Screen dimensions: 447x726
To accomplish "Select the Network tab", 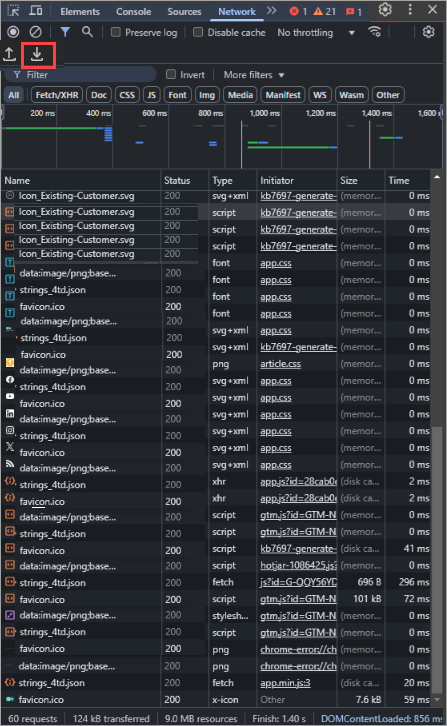I will (x=237, y=12).
